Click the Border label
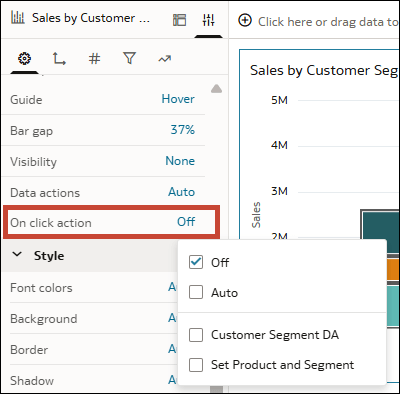Screen dimensions: 400x394 pos(29,350)
